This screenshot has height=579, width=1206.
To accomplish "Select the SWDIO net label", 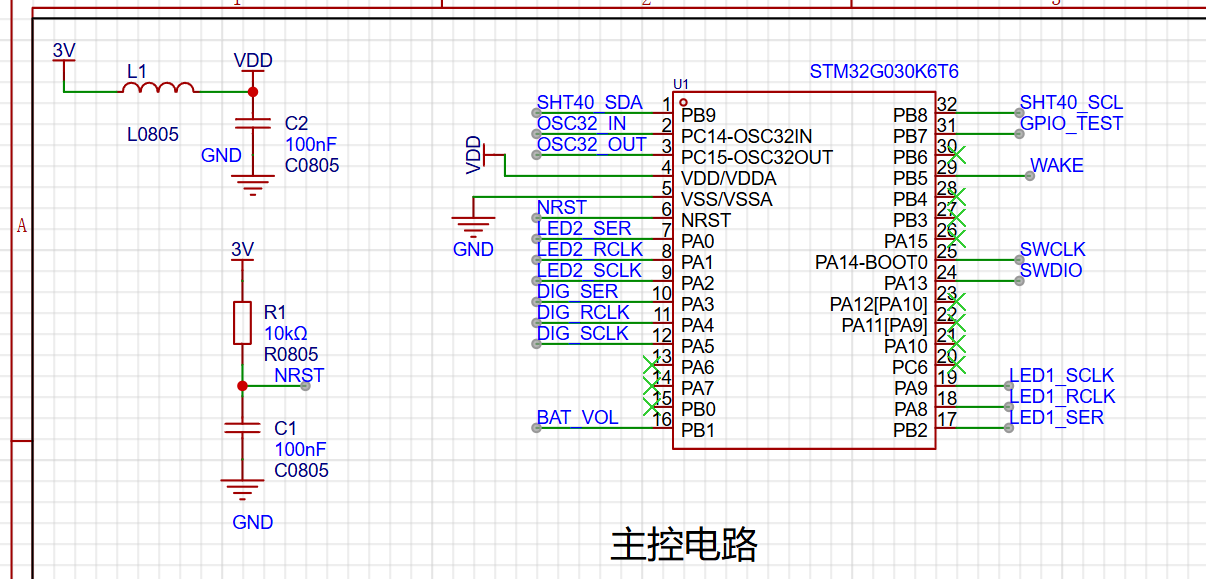I will pyautogui.click(x=1050, y=270).
